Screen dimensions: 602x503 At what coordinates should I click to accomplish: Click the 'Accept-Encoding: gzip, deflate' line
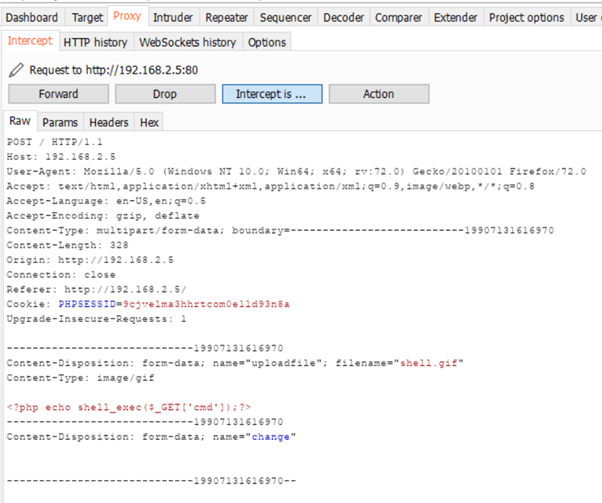click(103, 216)
